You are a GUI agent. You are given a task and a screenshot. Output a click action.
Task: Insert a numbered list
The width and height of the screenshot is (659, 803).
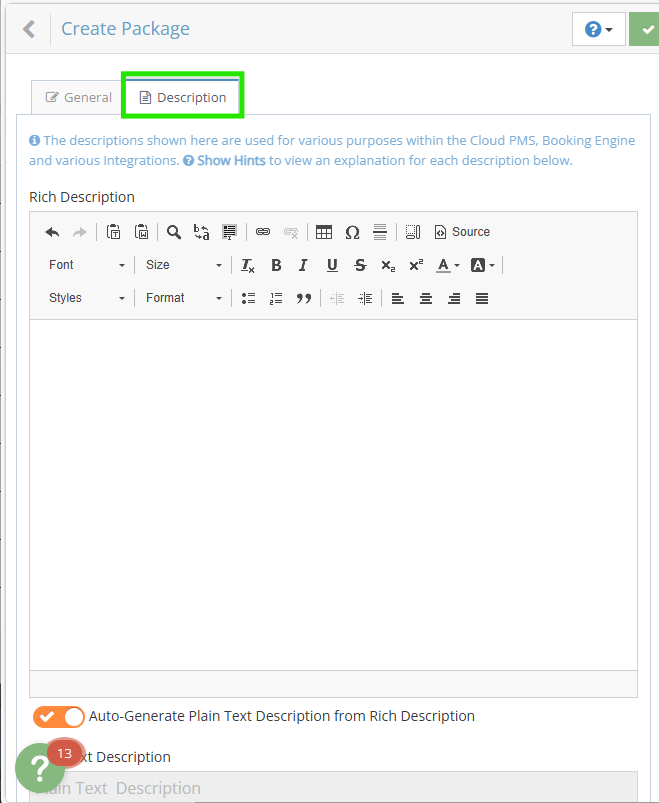(x=276, y=299)
